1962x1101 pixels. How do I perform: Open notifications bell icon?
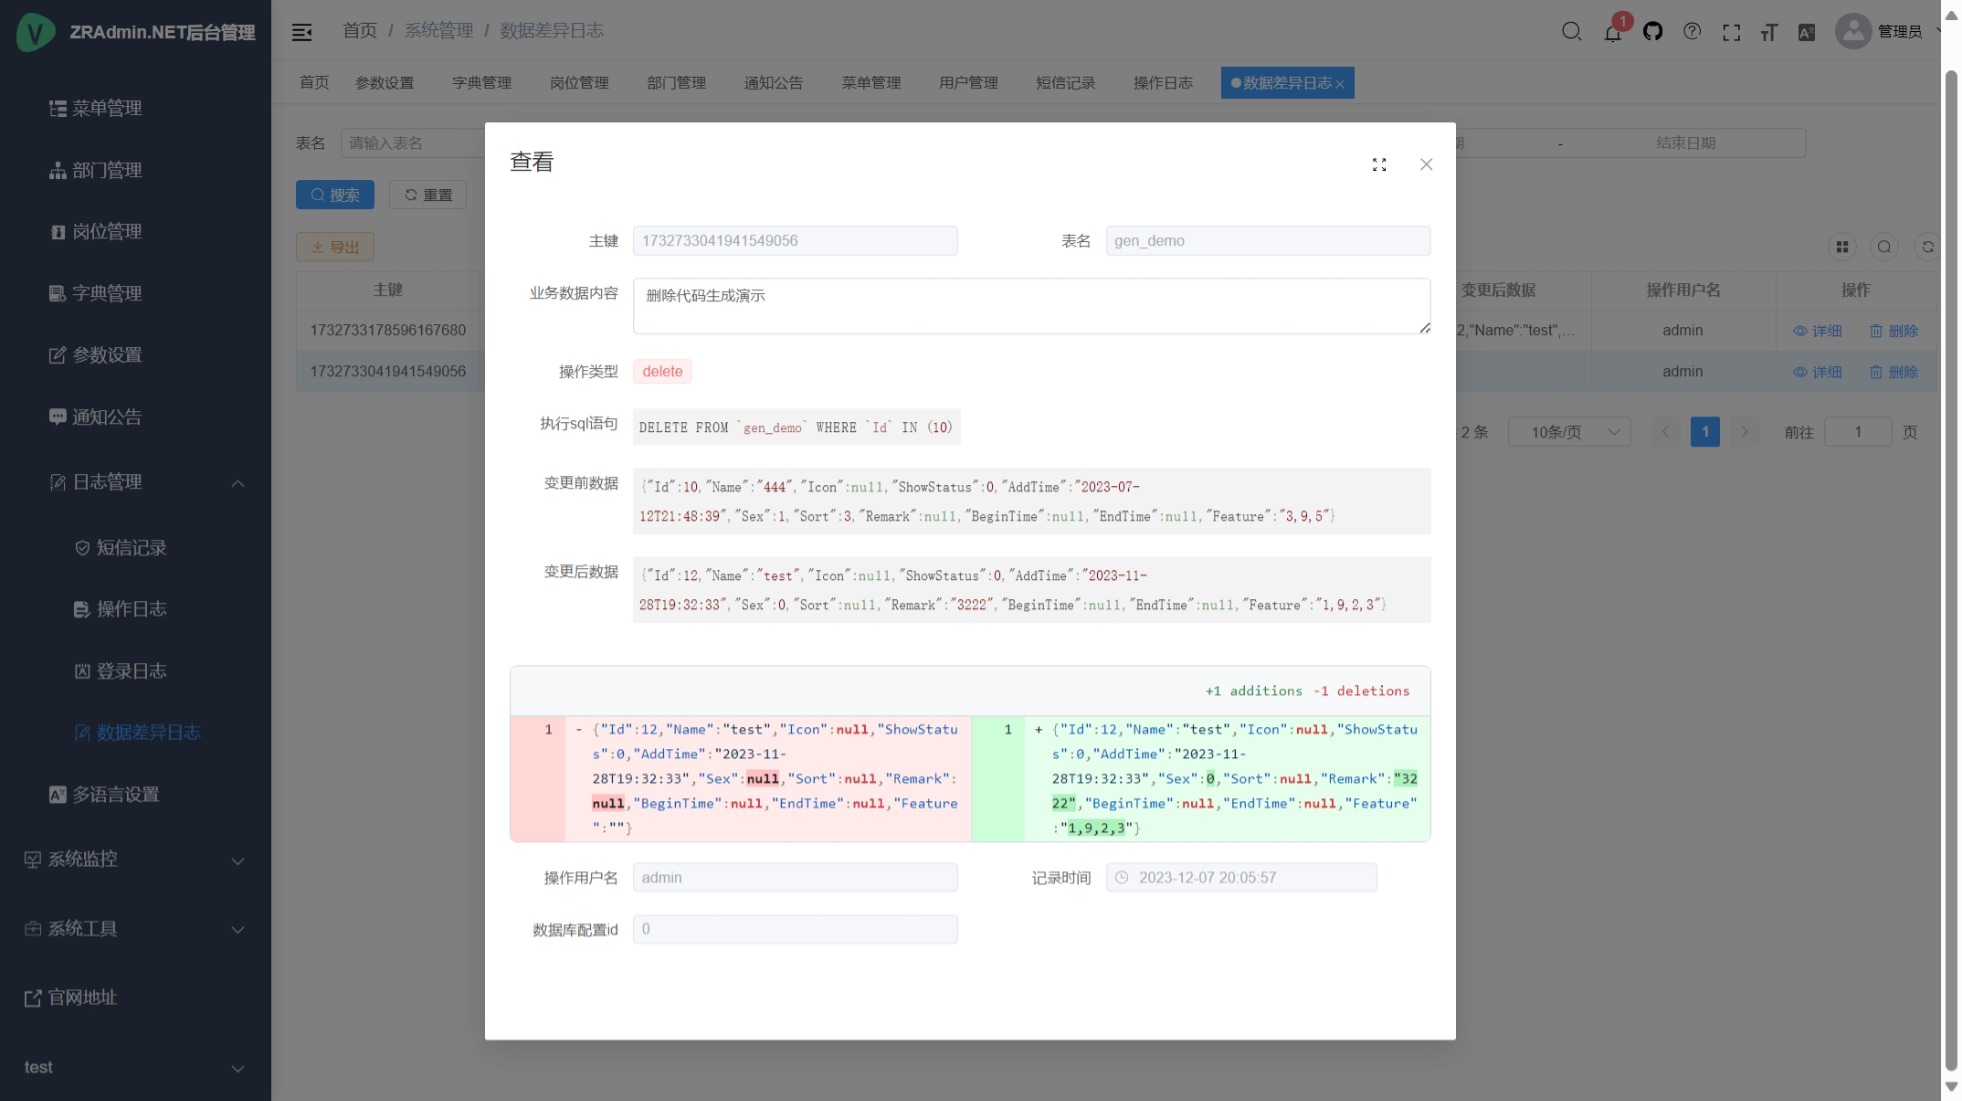coord(1612,32)
